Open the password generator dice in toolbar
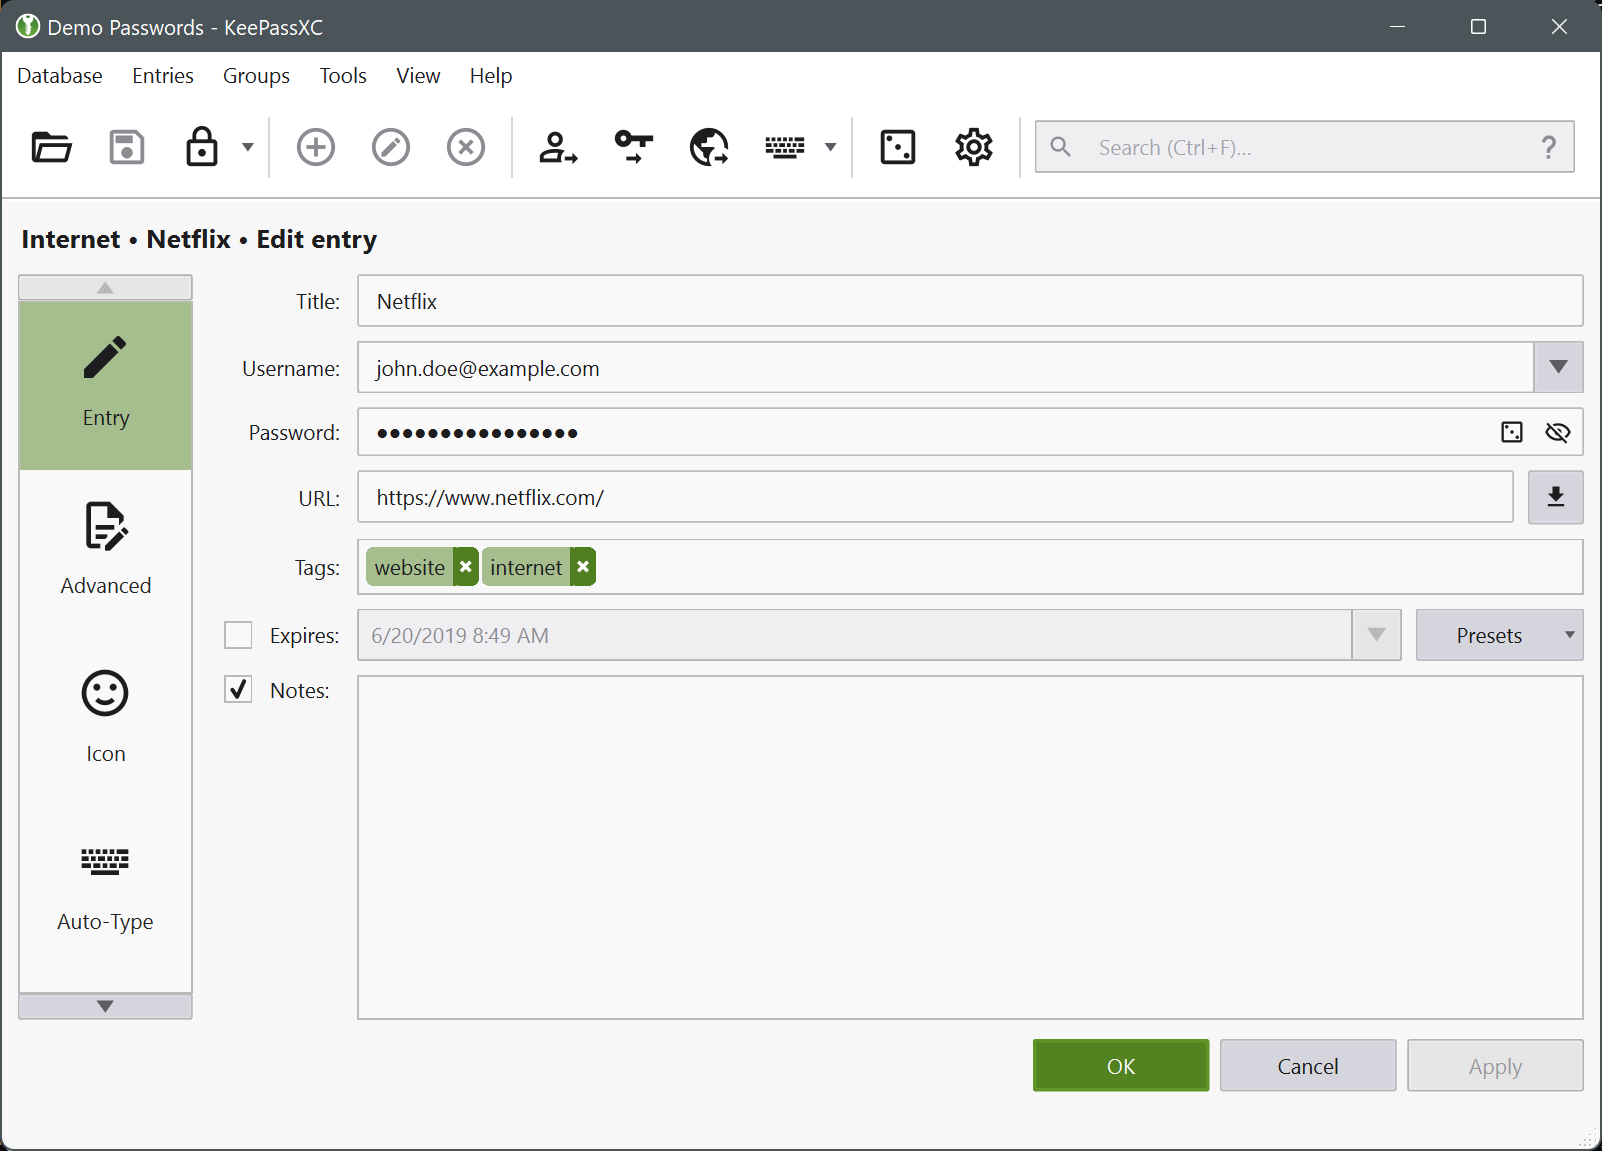This screenshot has height=1151, width=1602. [897, 148]
